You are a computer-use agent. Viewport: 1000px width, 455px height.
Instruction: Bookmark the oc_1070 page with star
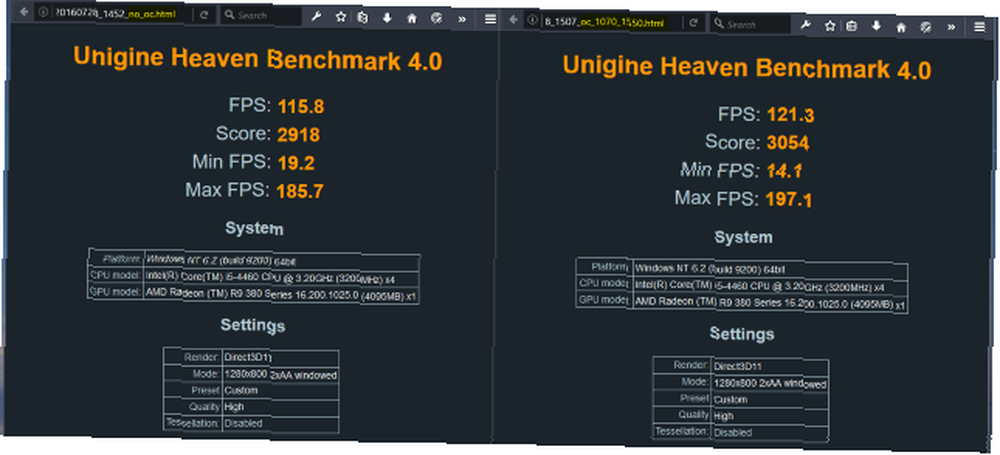pos(830,26)
